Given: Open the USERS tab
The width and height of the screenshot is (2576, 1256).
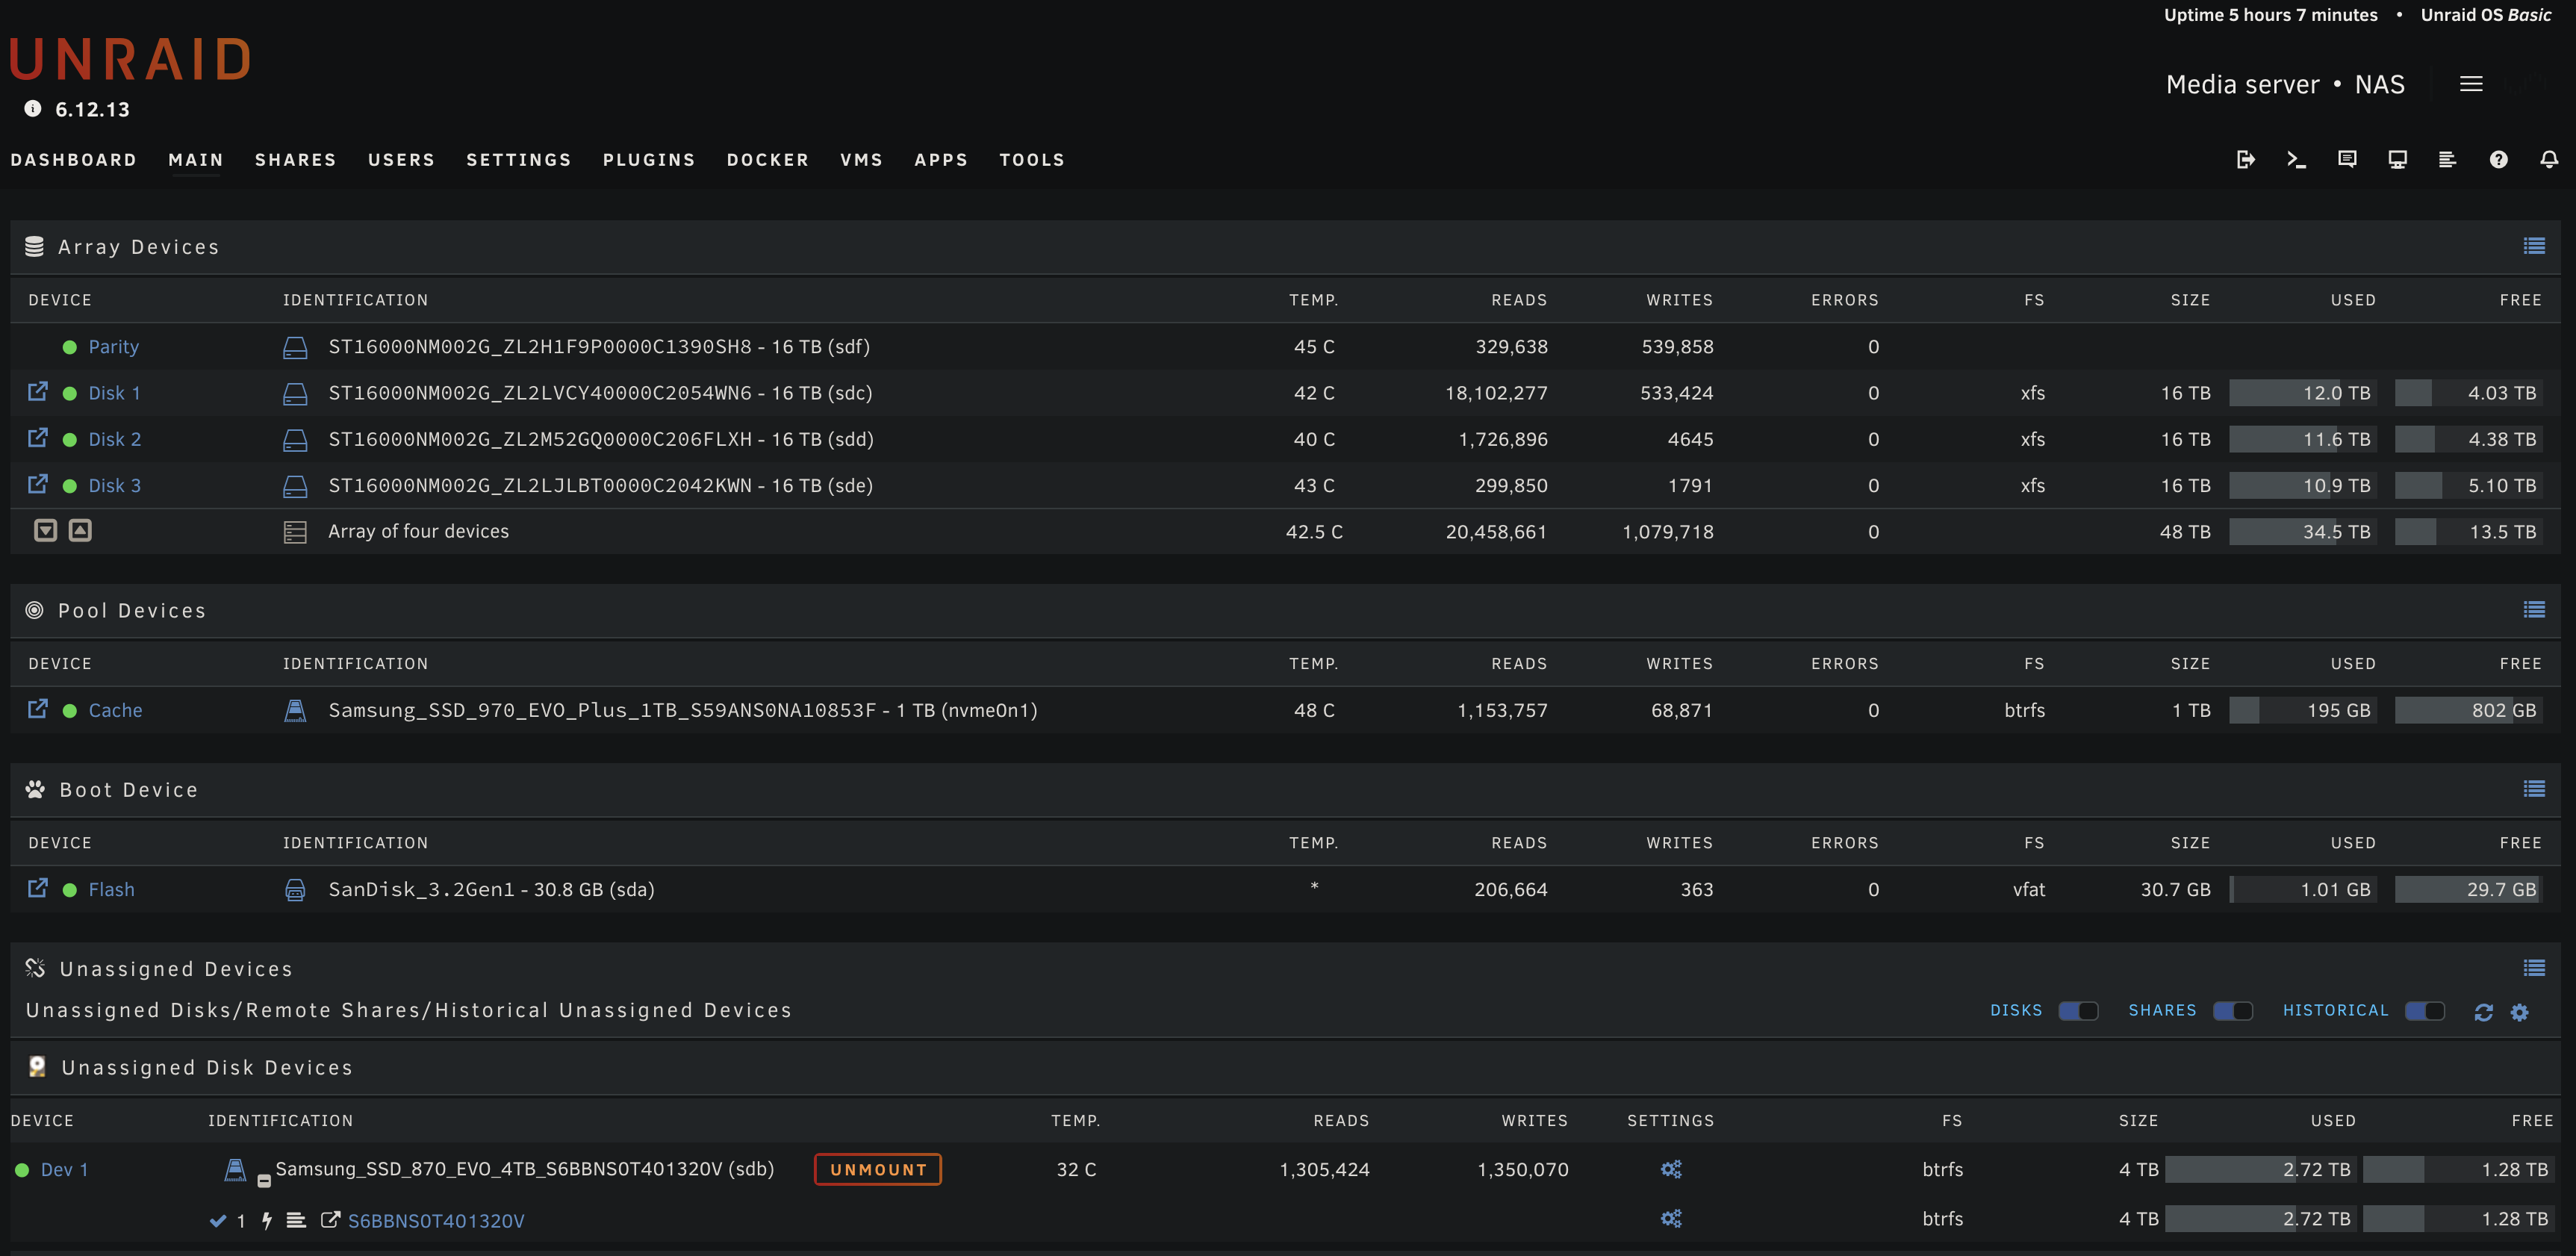Looking at the screenshot, I should click(x=401, y=160).
